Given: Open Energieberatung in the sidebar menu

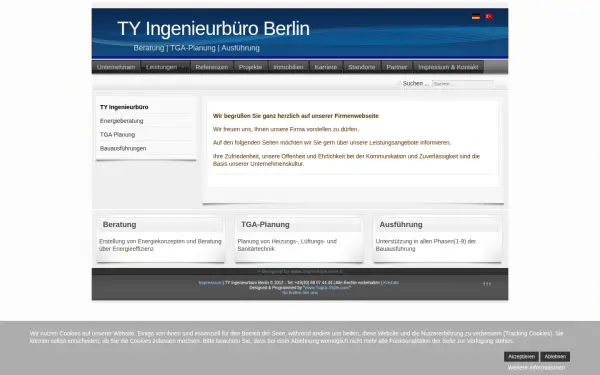Looking at the screenshot, I should [x=122, y=121].
